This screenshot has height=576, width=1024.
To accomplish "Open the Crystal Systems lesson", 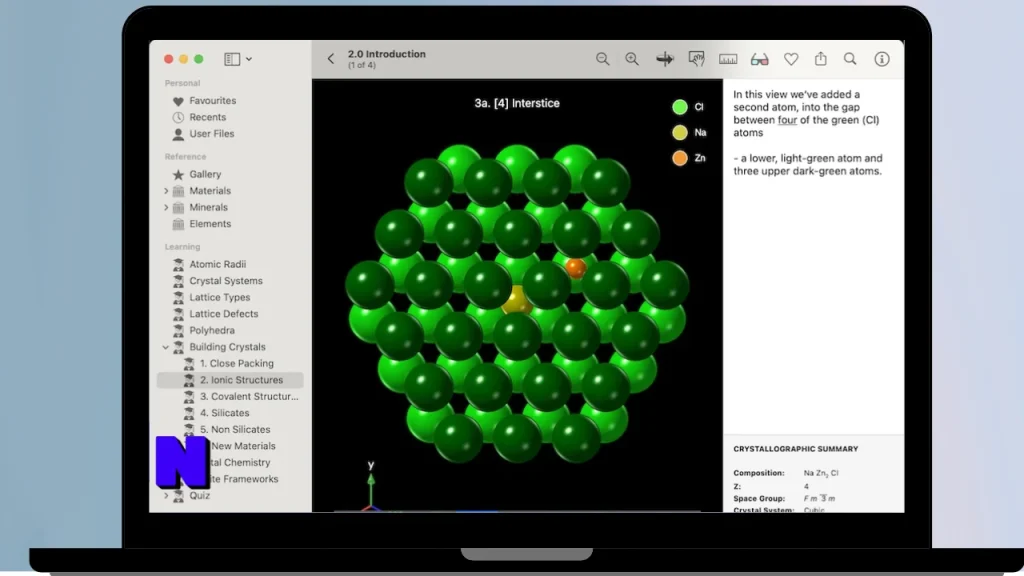I will point(226,281).
